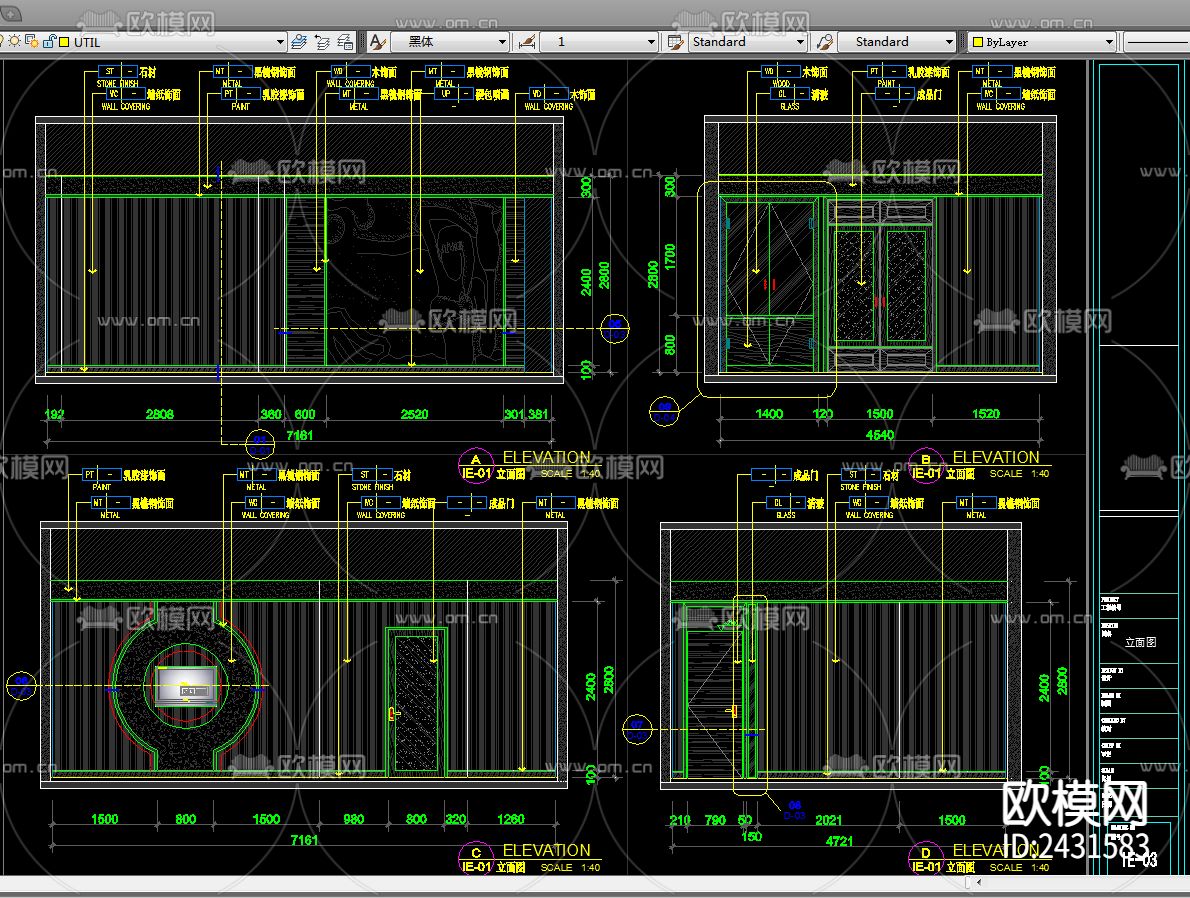This screenshot has height=898, width=1190.
Task: Toggle viewport freeze icon for UTIL layer
Action: click(31, 42)
